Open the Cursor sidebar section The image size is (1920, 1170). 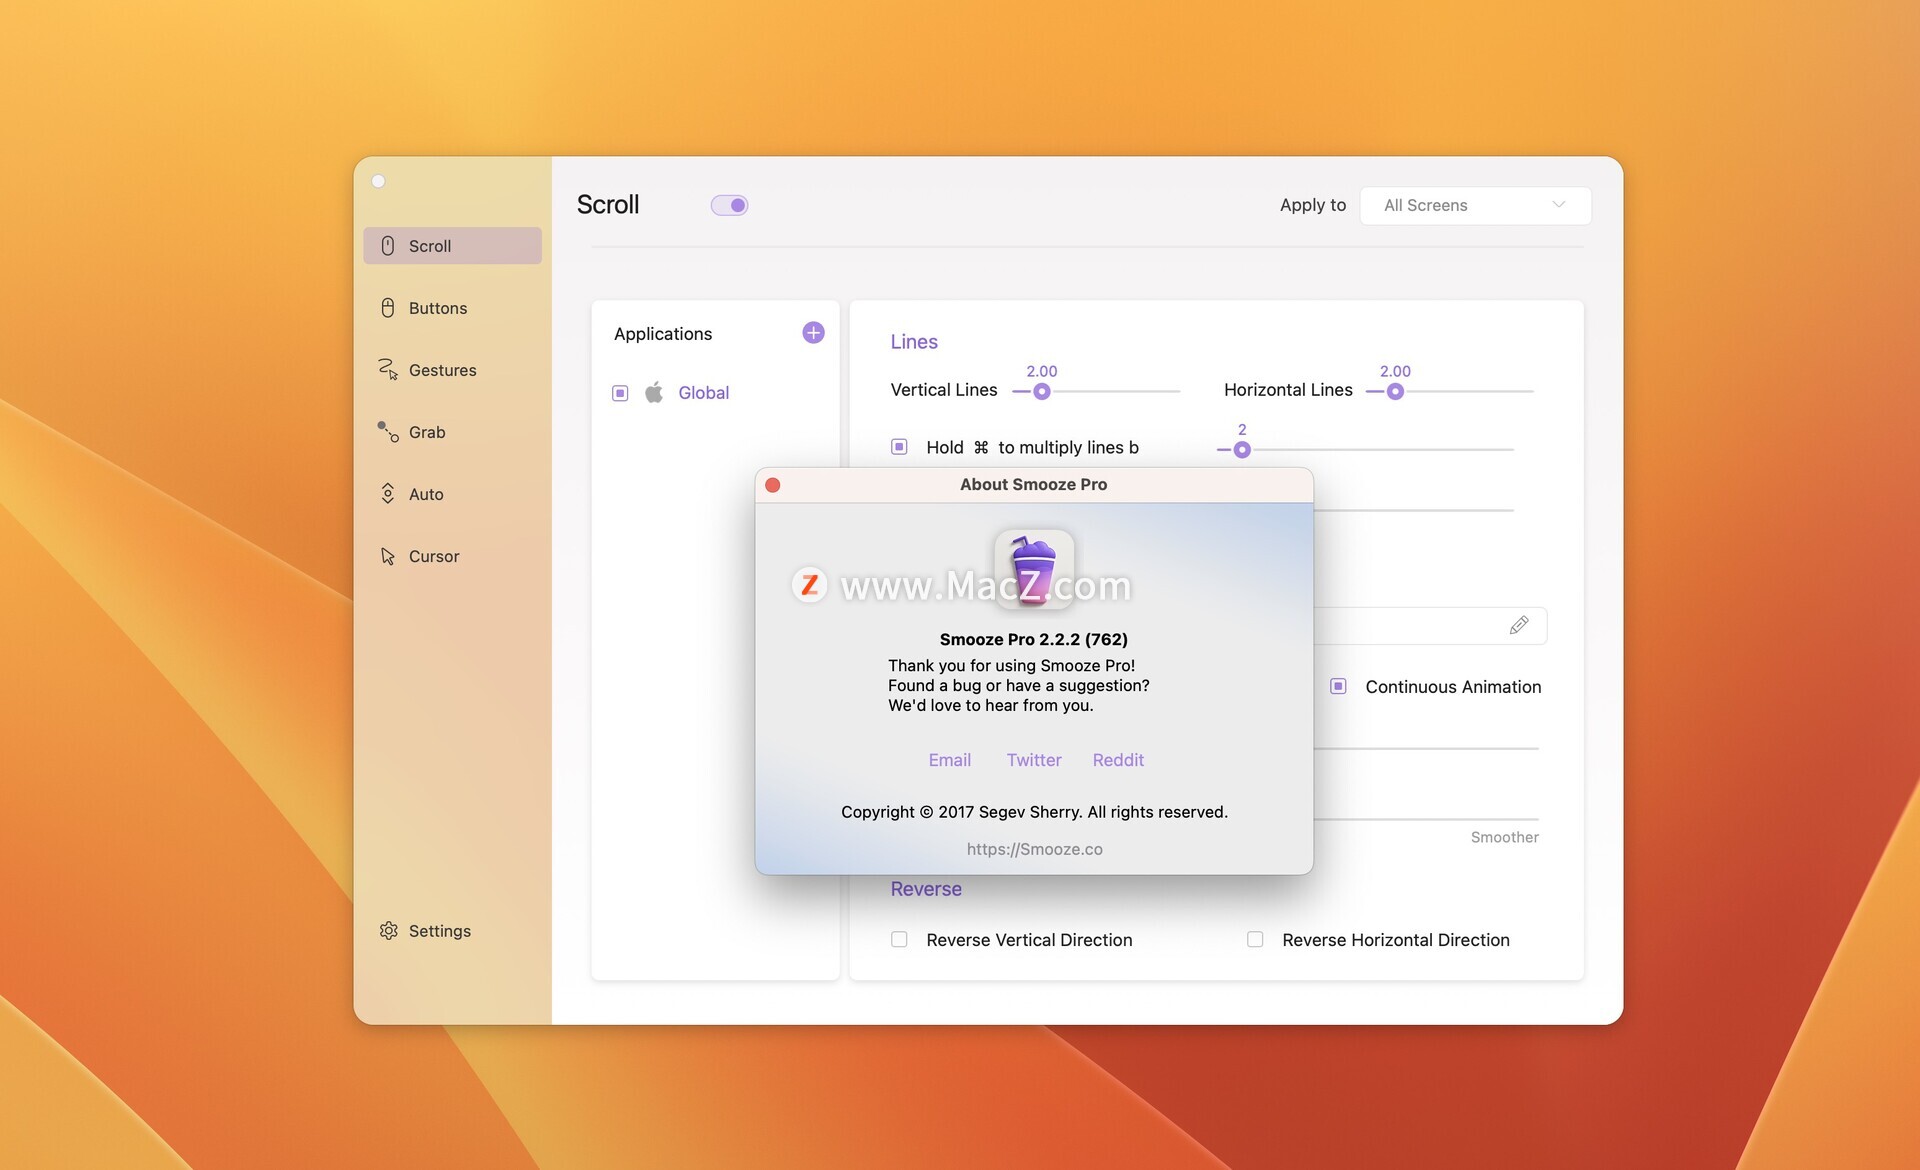(x=452, y=556)
